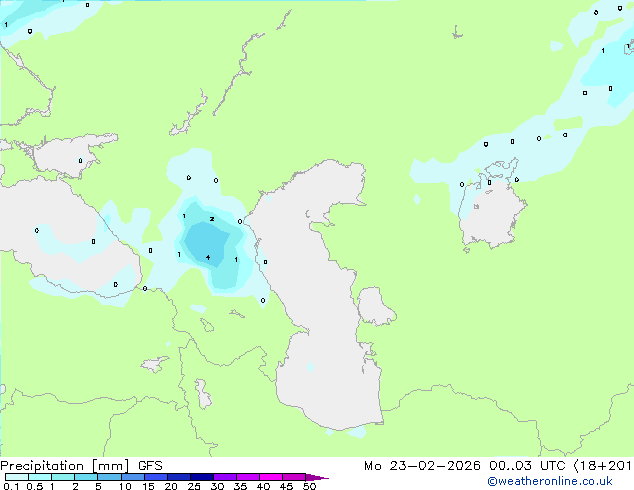Click the 'Mo 23-02-2026' date text

tap(422, 466)
